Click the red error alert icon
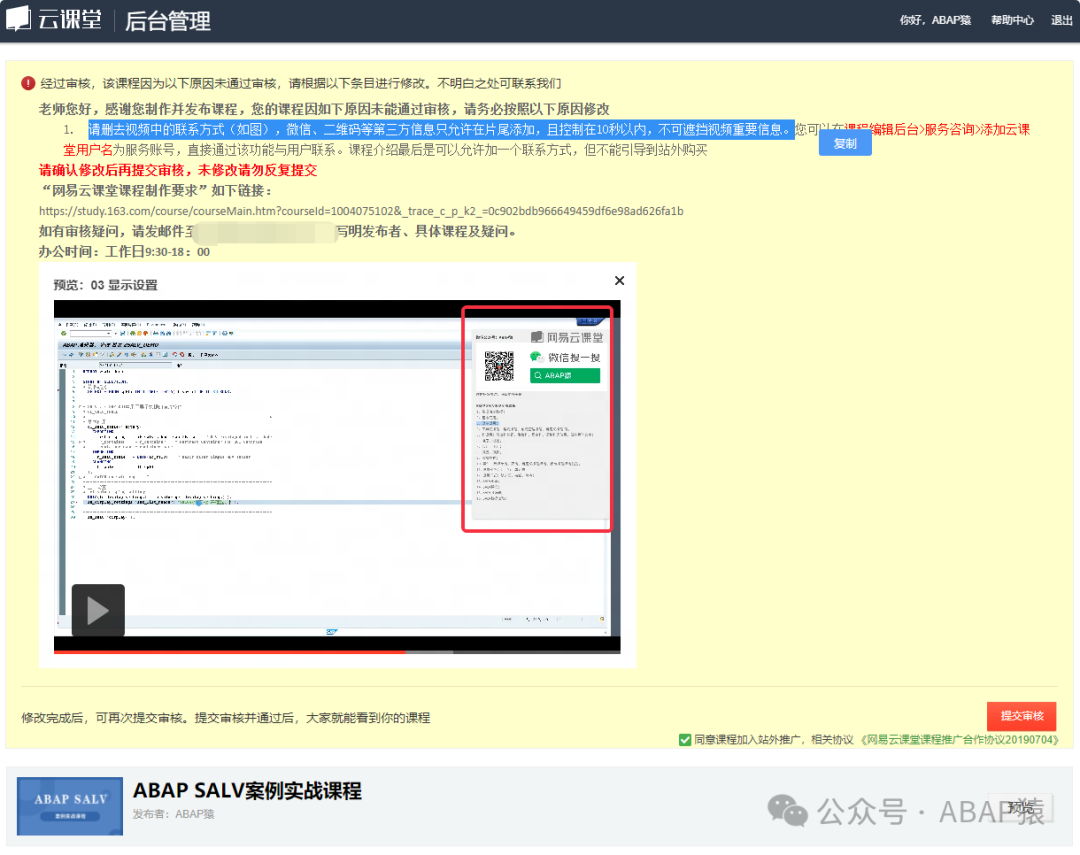Viewport: 1080px width, 855px height. point(28,83)
